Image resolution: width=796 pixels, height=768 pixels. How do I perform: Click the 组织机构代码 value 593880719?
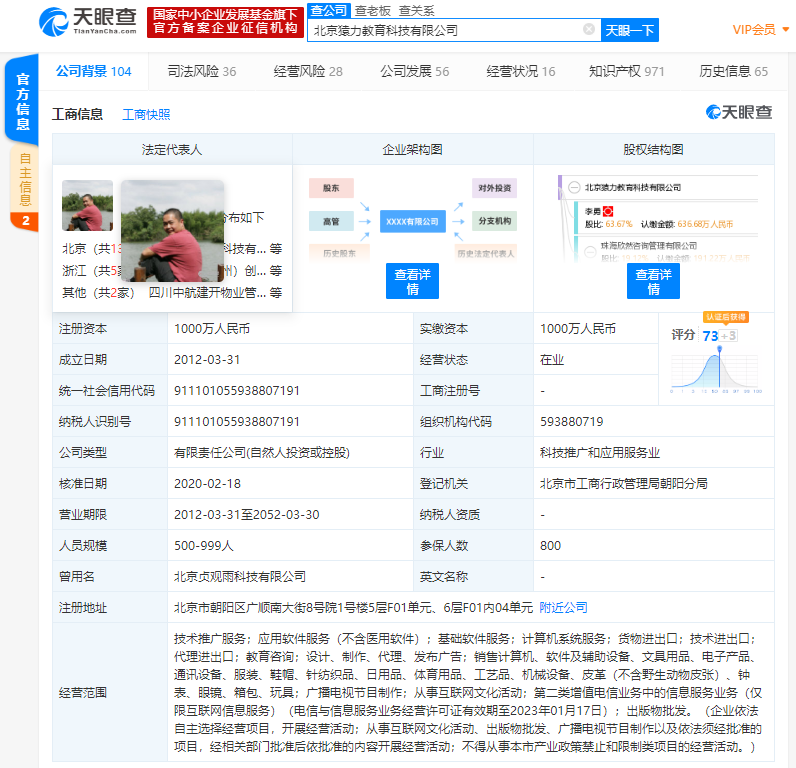click(x=572, y=421)
